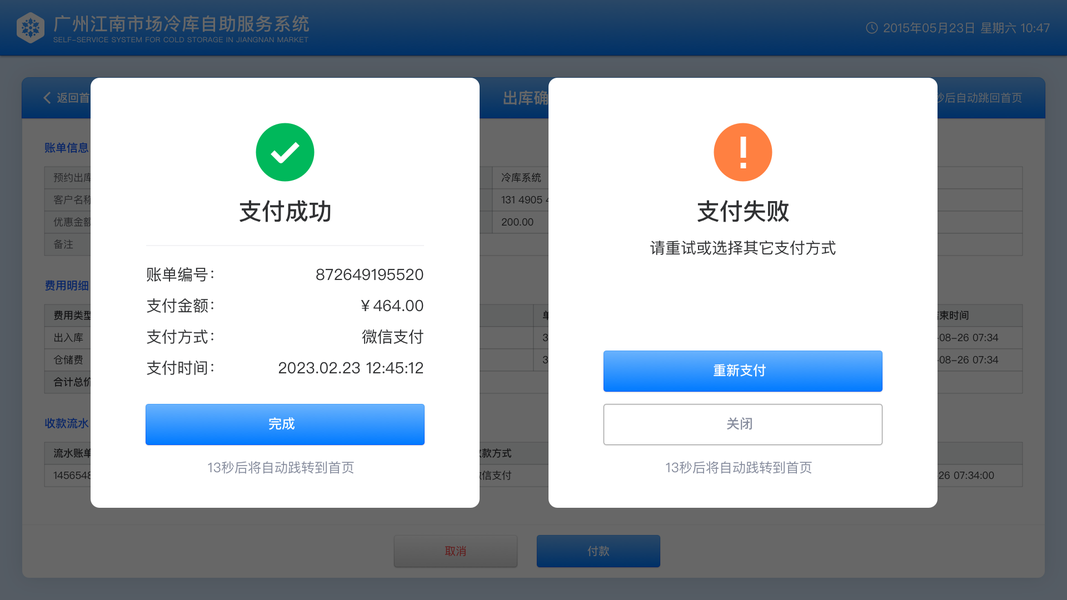
Task: Go back via 返回首页 link
Action: [73, 98]
